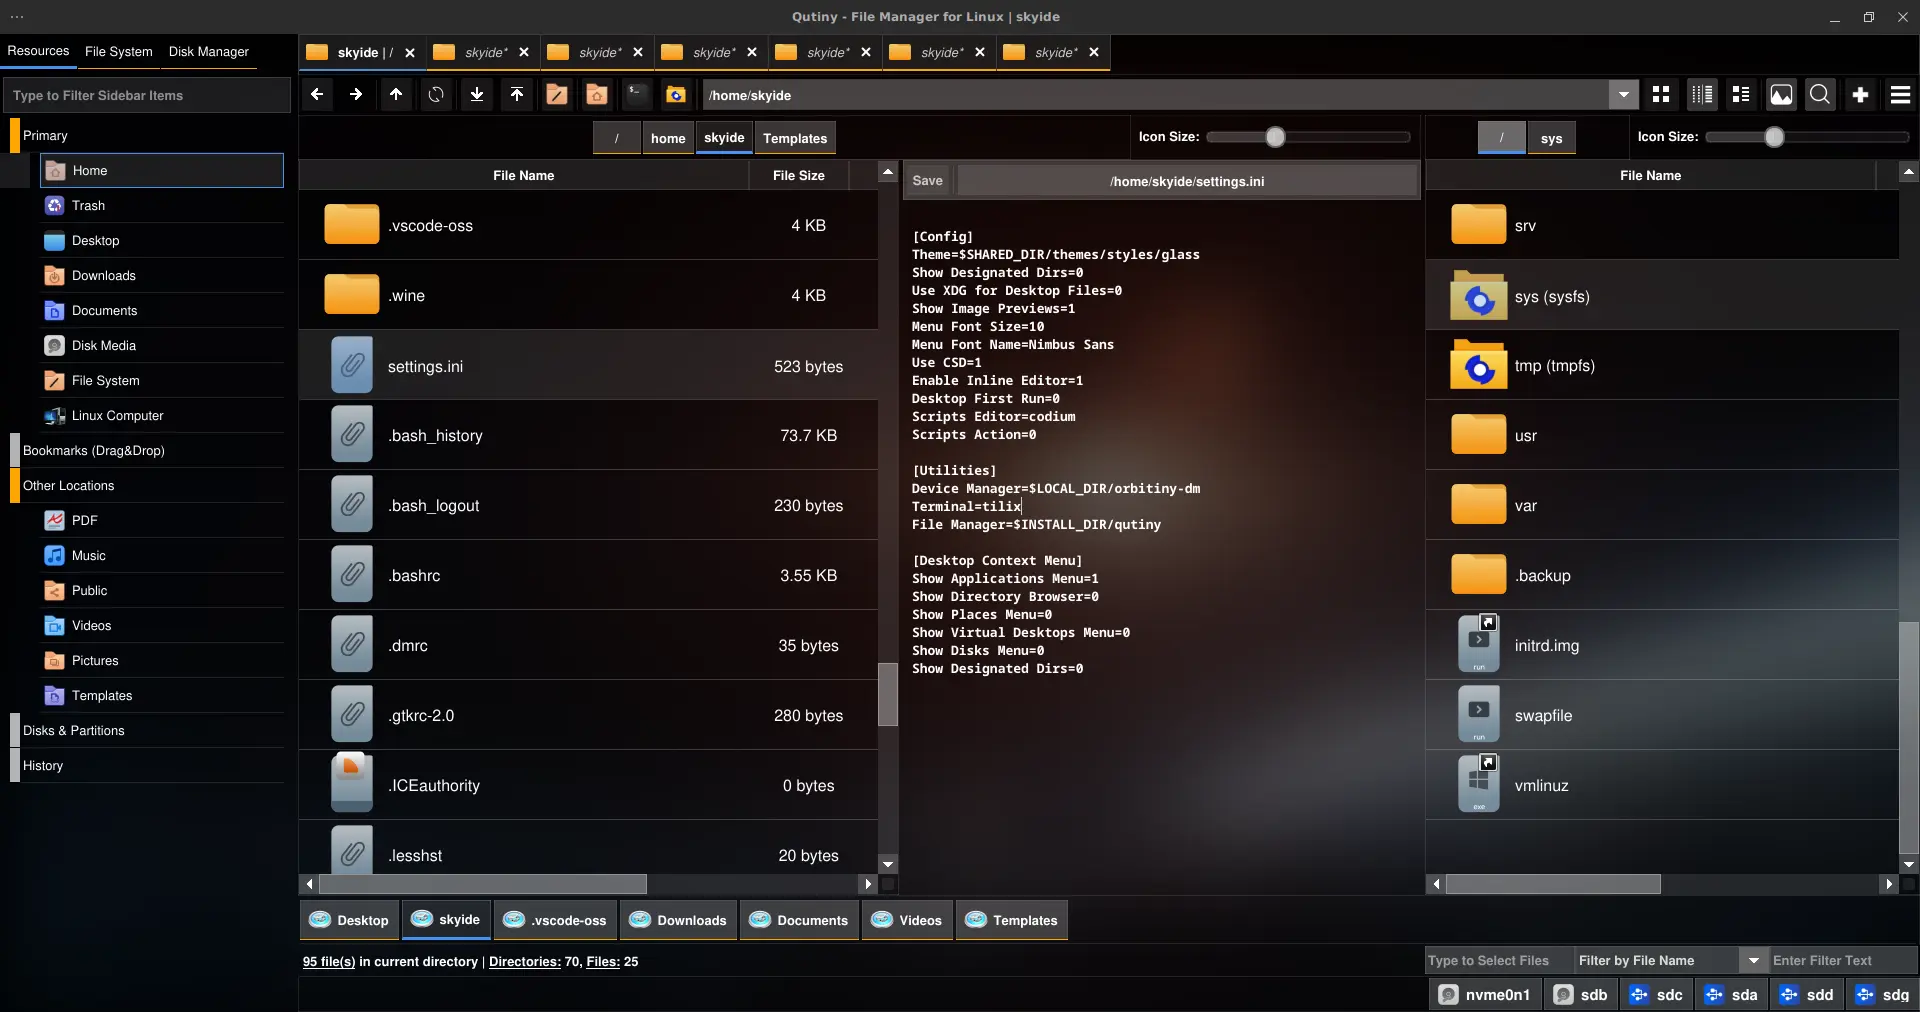1920x1012 pixels.
Task: Toggle the dual-pane columns view button
Action: pos(1701,95)
